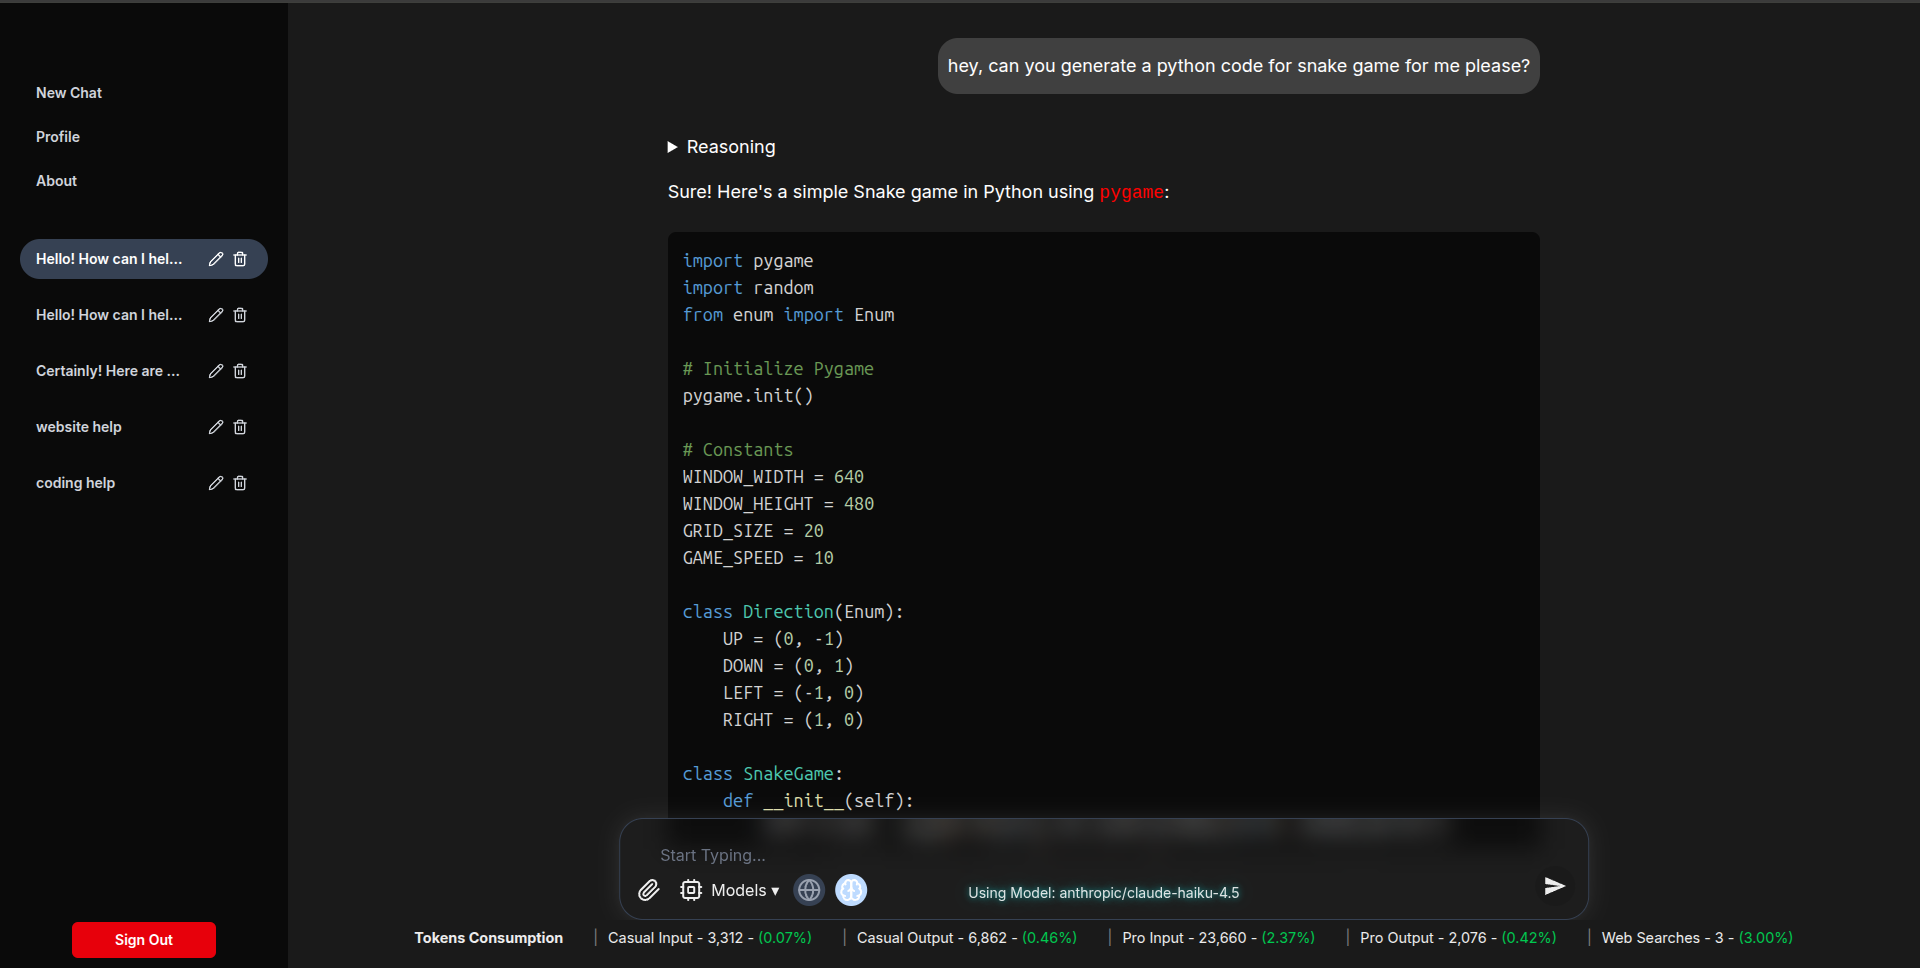Click the 'Web Searches - 3' stat
Screen dimensions: 1920x968
pos(1697,938)
